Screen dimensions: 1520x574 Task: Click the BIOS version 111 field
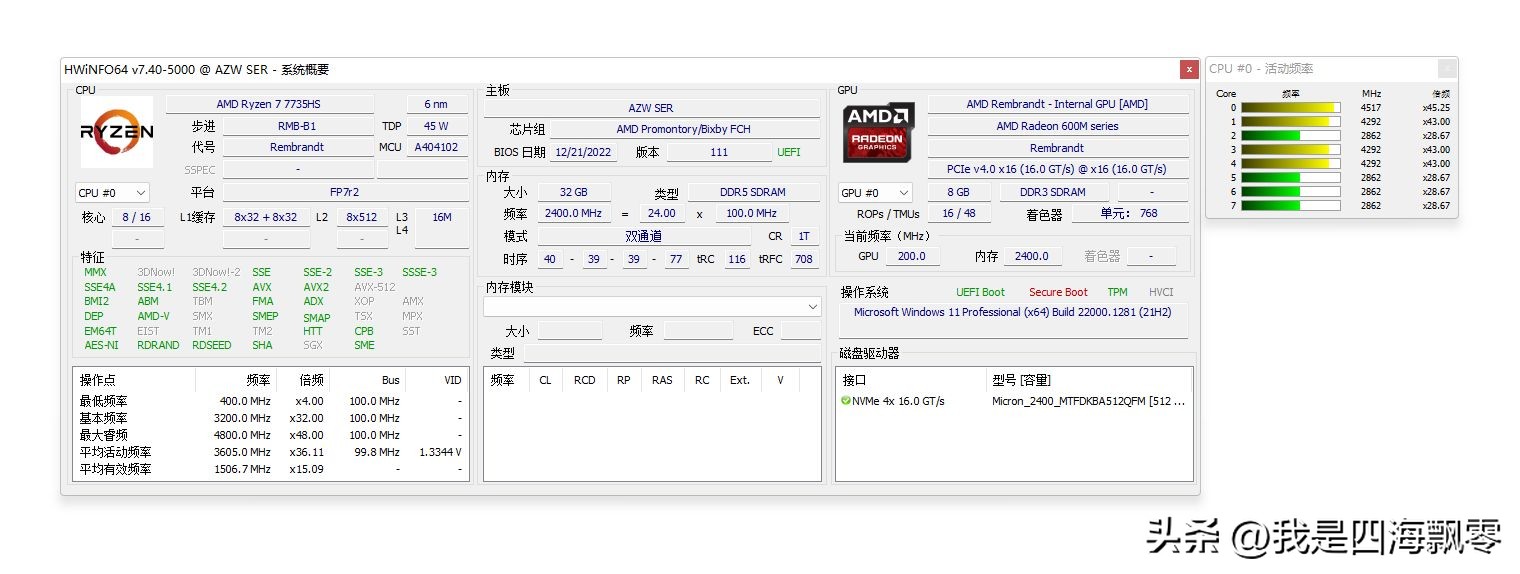(x=719, y=152)
